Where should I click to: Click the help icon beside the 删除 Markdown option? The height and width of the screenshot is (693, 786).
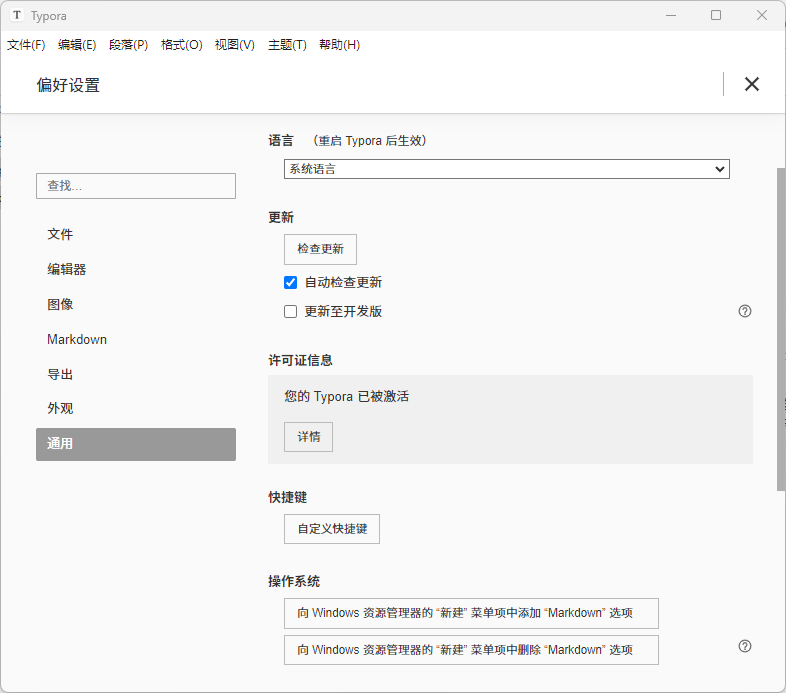pyautogui.click(x=745, y=646)
